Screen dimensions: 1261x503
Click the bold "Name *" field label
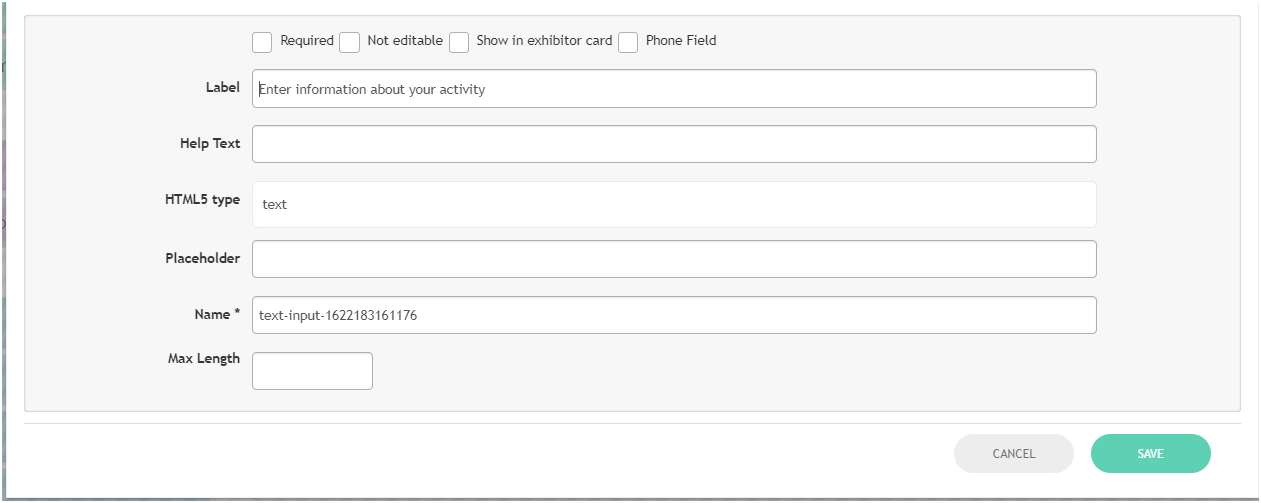tap(217, 314)
